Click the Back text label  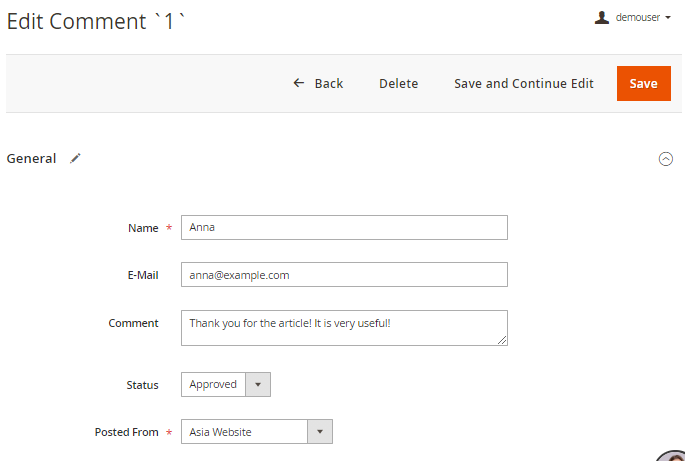click(328, 83)
